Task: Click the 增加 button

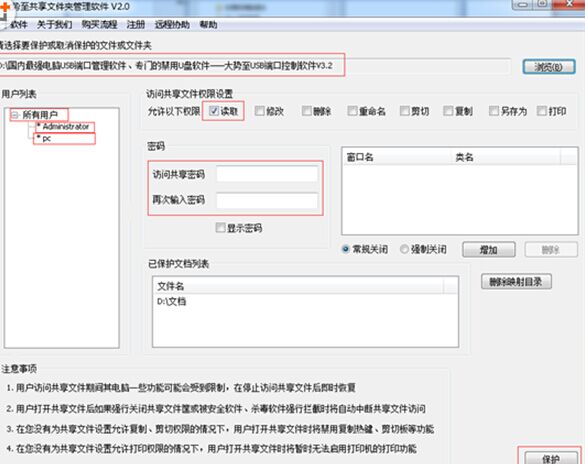Action: [489, 250]
